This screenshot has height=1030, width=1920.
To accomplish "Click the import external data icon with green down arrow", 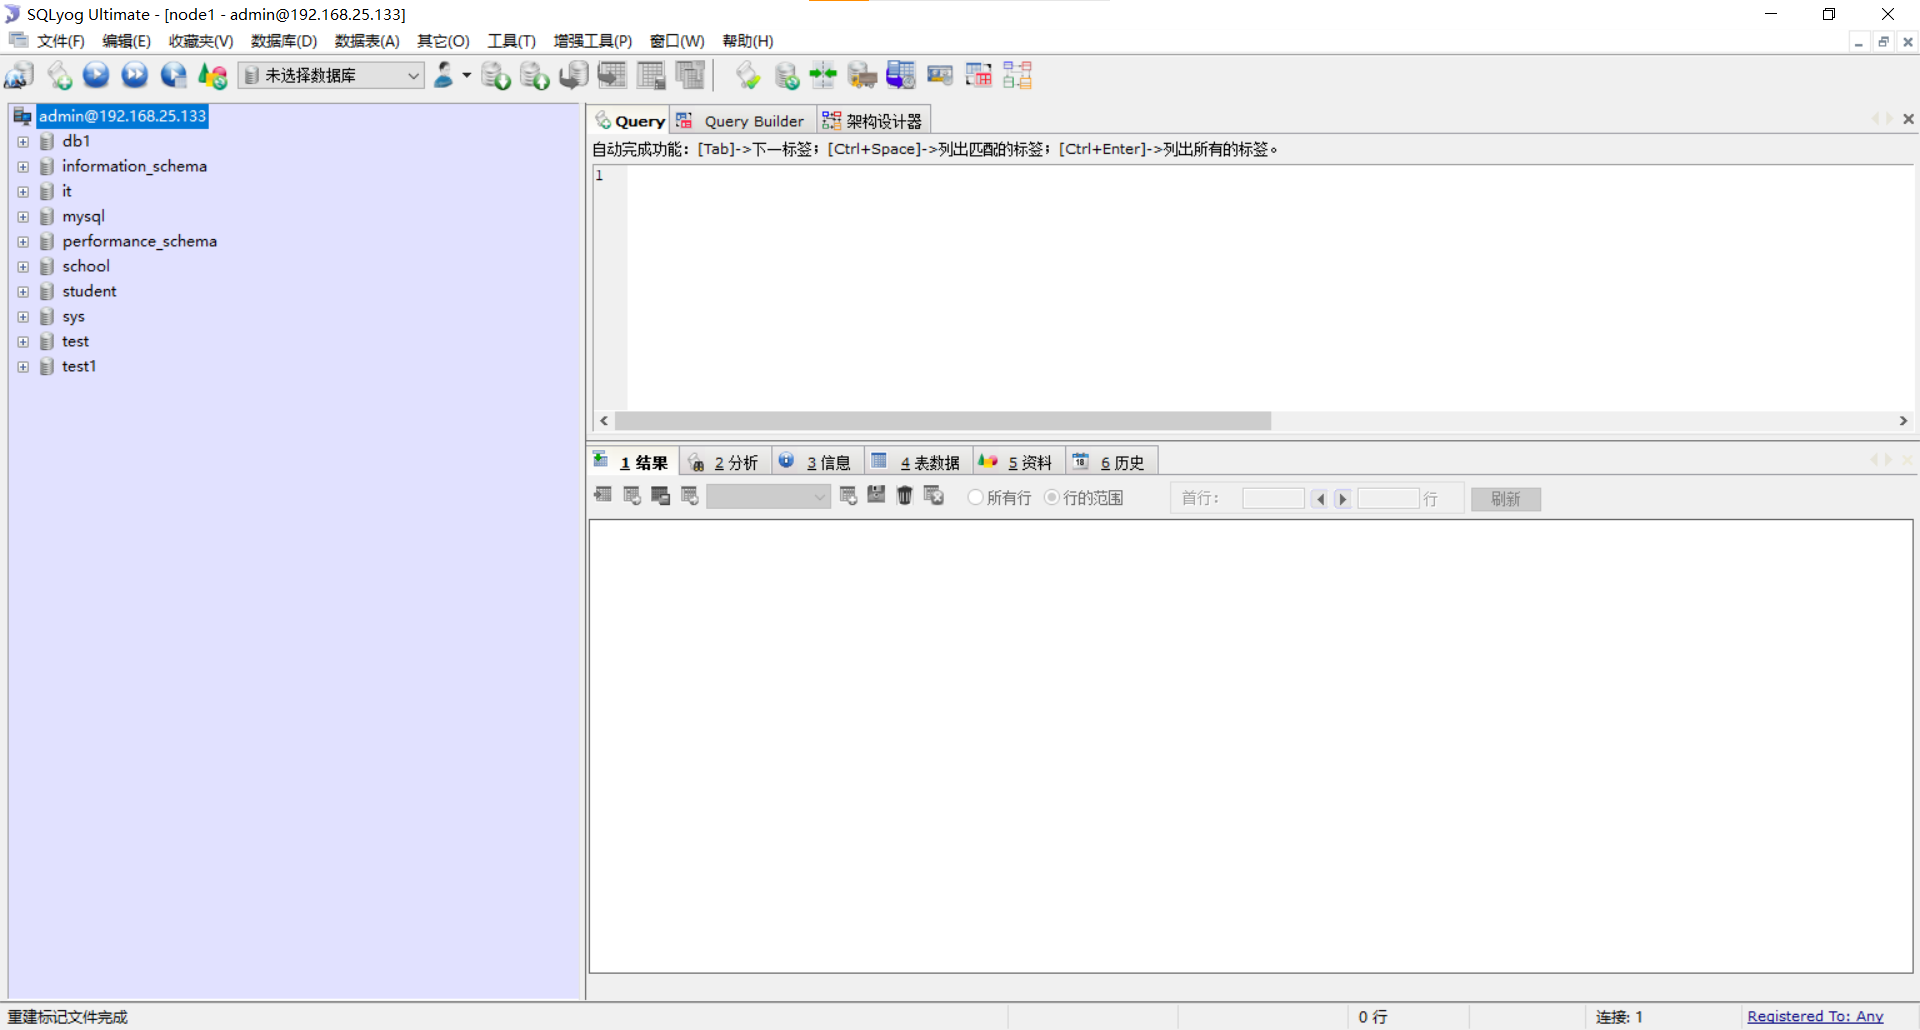I will [x=496, y=75].
